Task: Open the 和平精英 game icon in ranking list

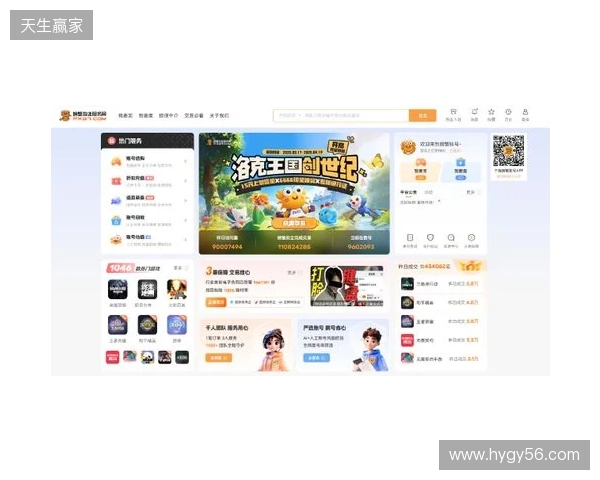Action: 407,302
